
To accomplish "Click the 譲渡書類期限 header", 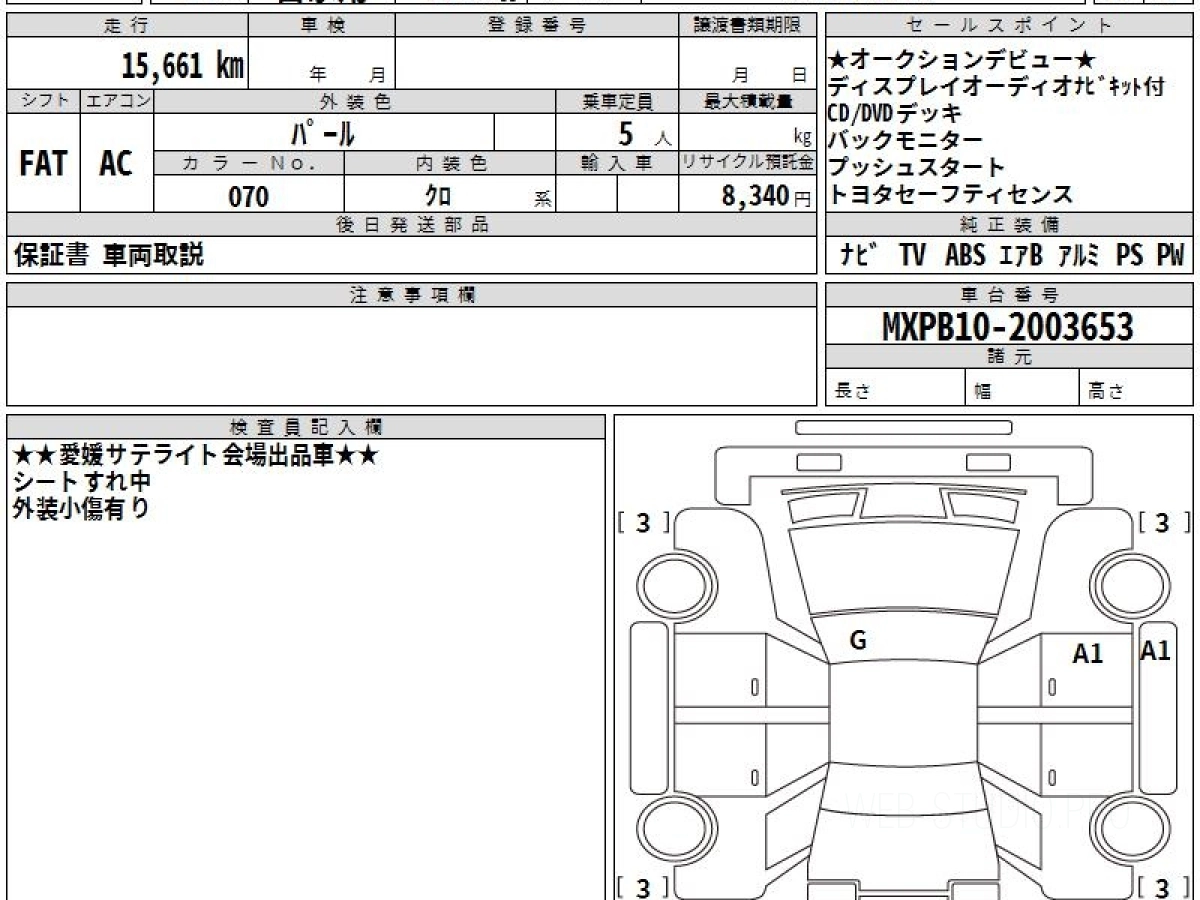I will tap(747, 26).
